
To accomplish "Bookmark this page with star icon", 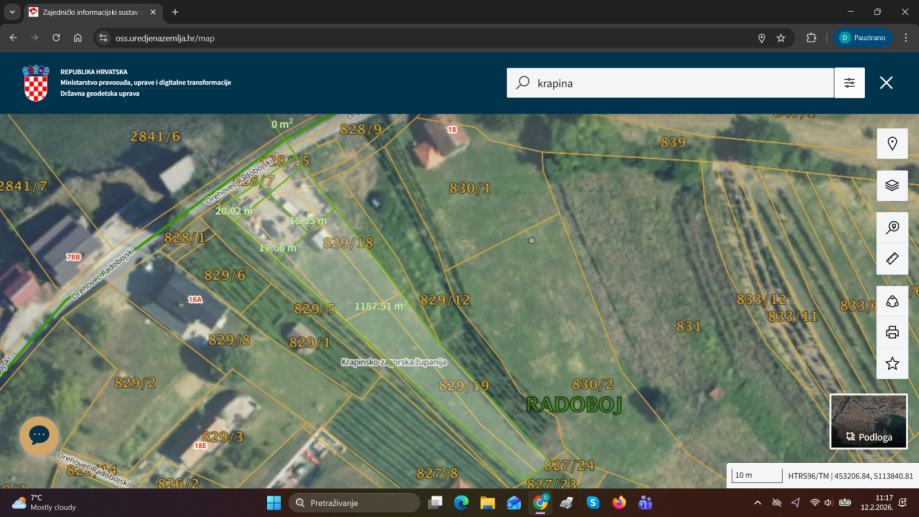I will 781,38.
